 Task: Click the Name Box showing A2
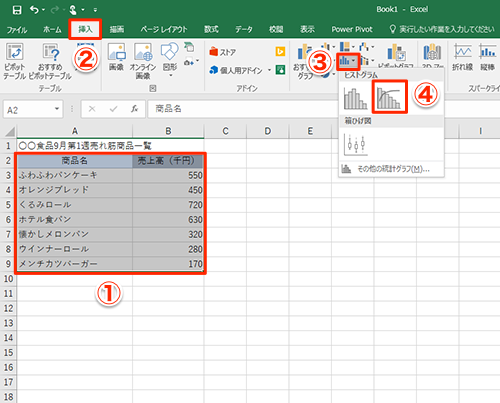28,109
